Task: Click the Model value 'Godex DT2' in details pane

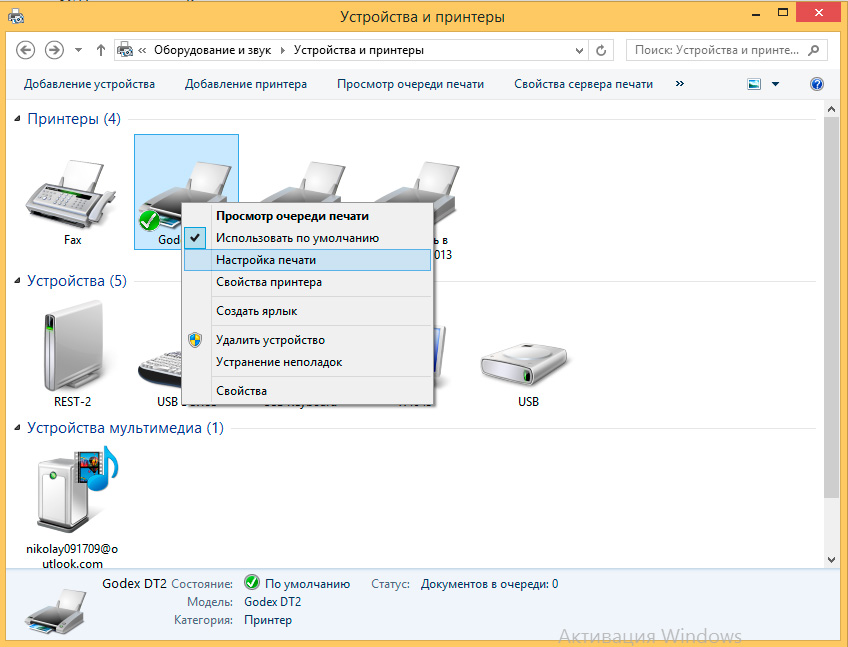Action: 273,602
